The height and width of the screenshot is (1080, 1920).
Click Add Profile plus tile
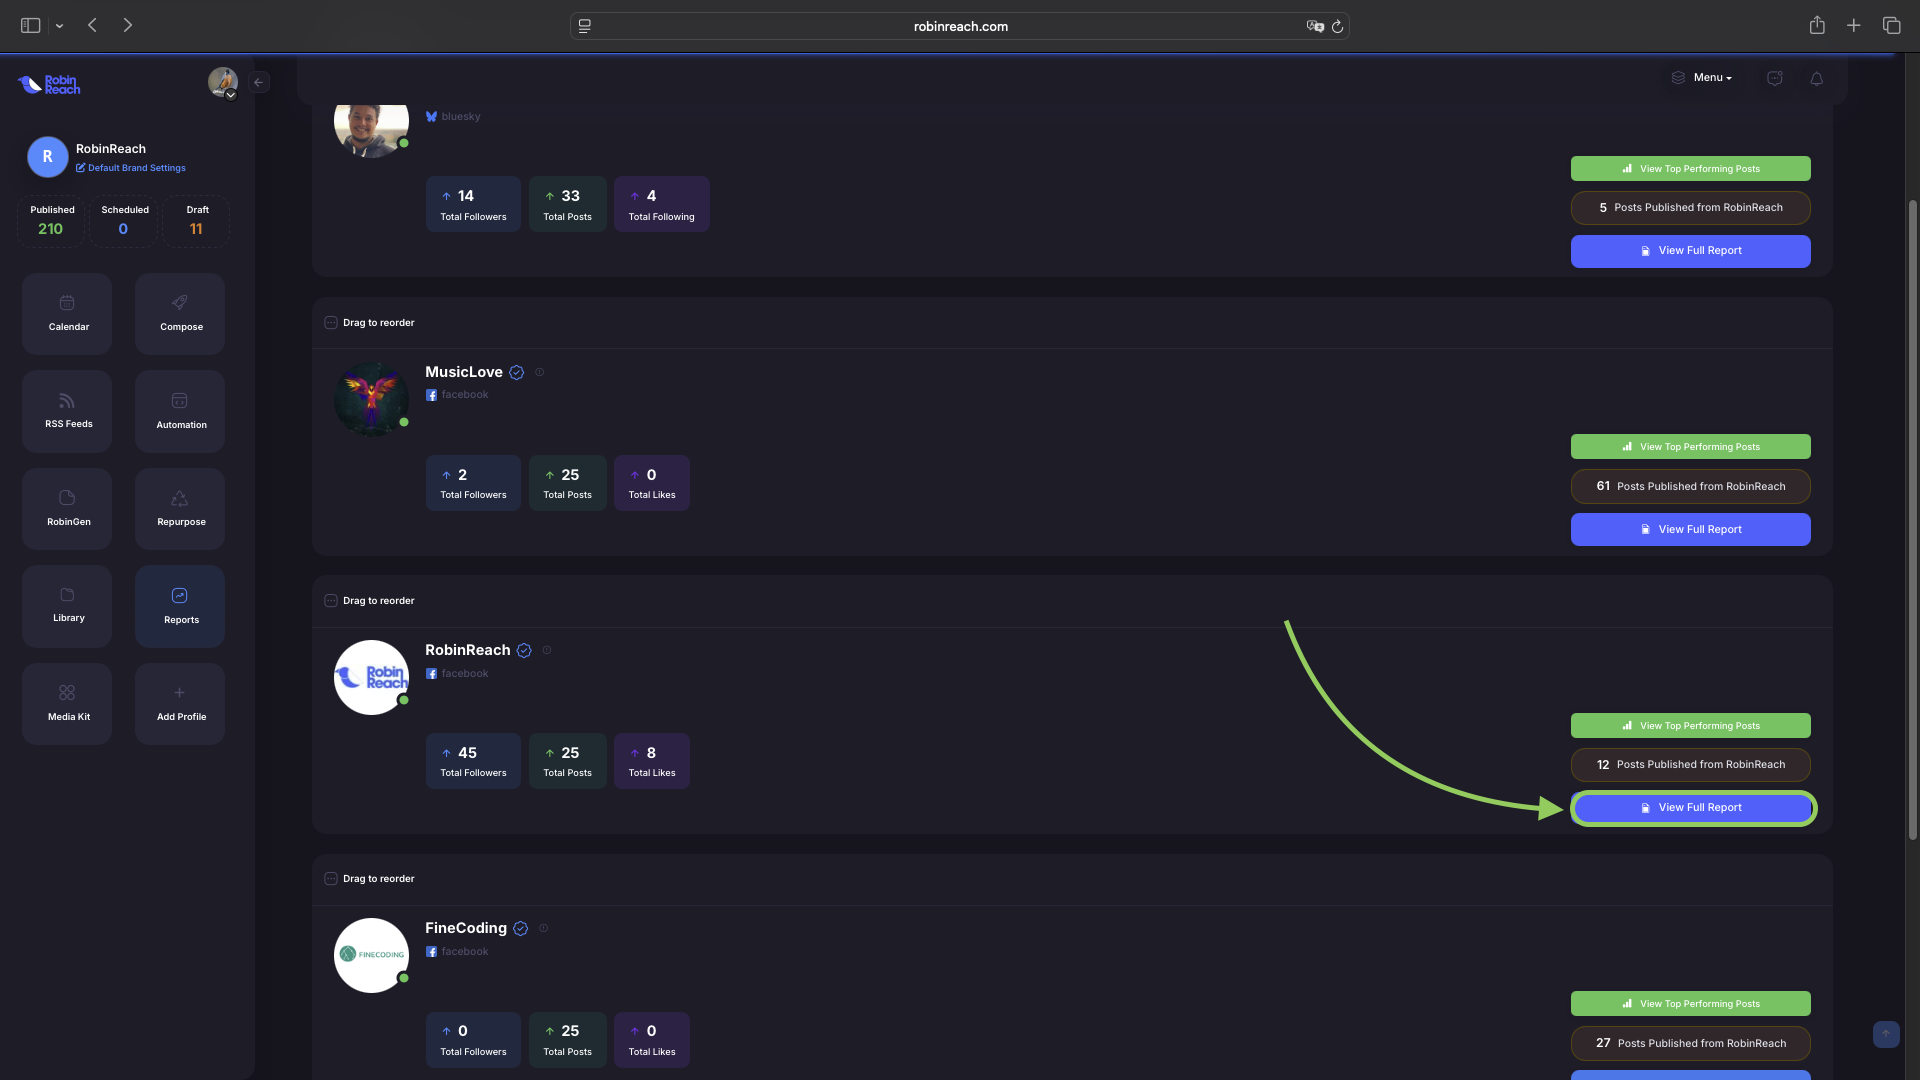point(180,703)
